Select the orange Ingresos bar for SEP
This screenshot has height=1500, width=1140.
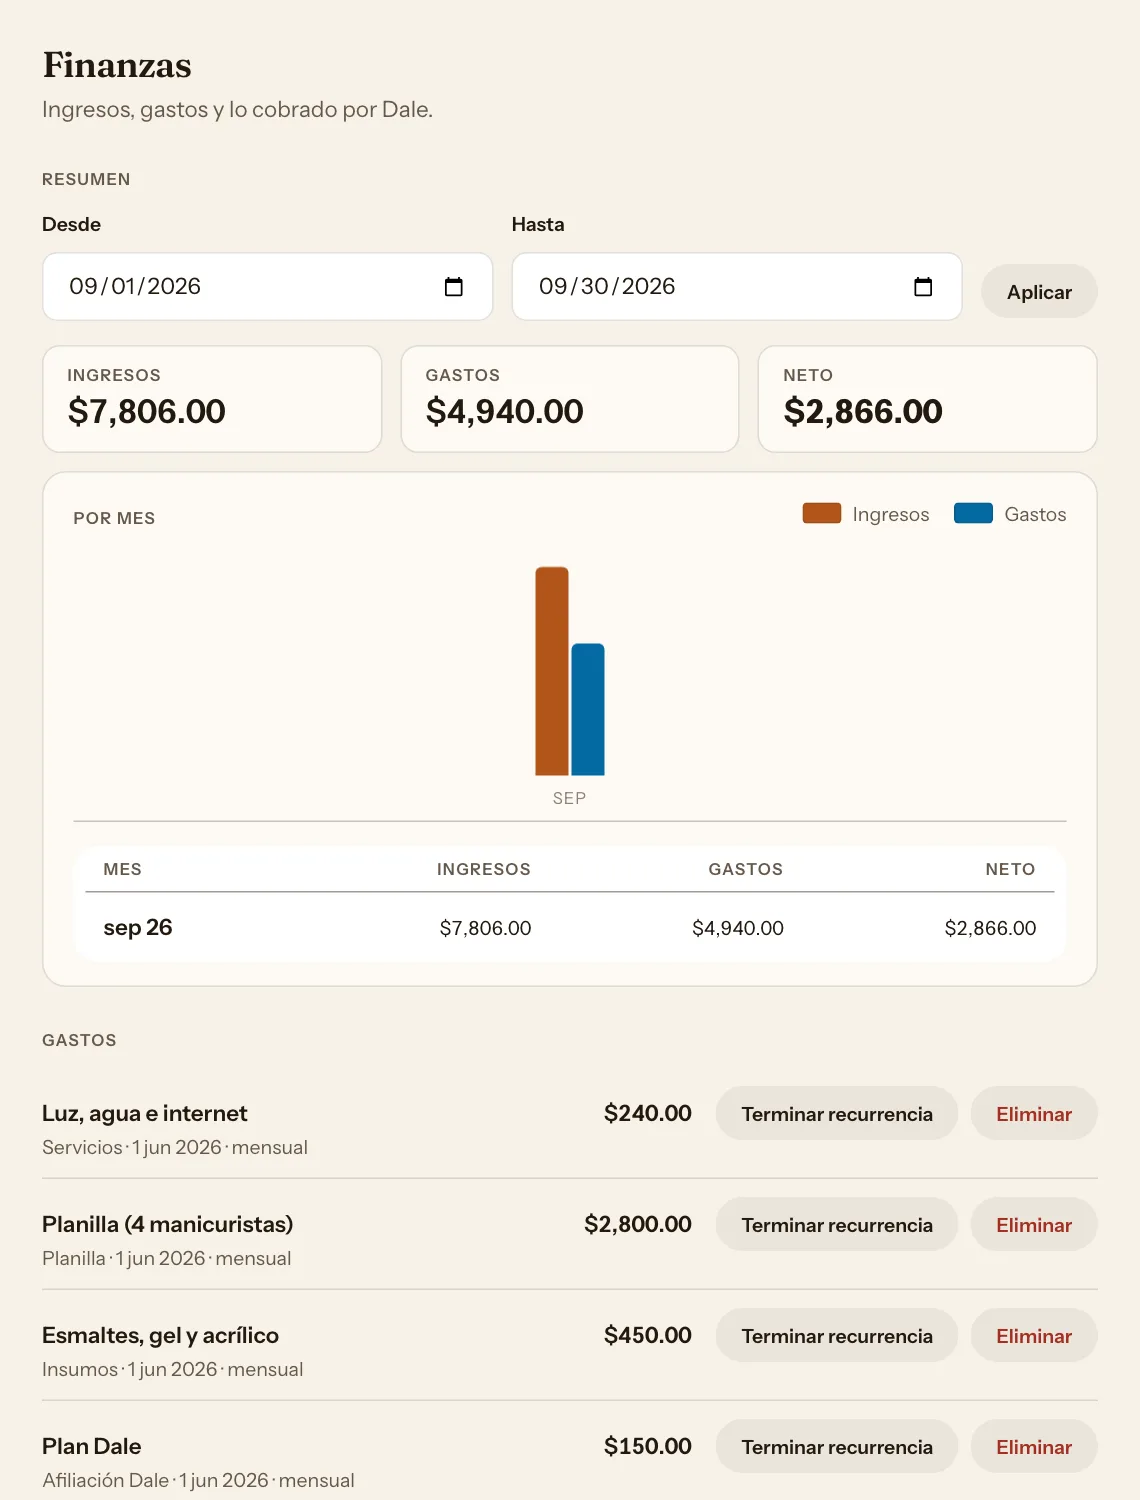[552, 671]
